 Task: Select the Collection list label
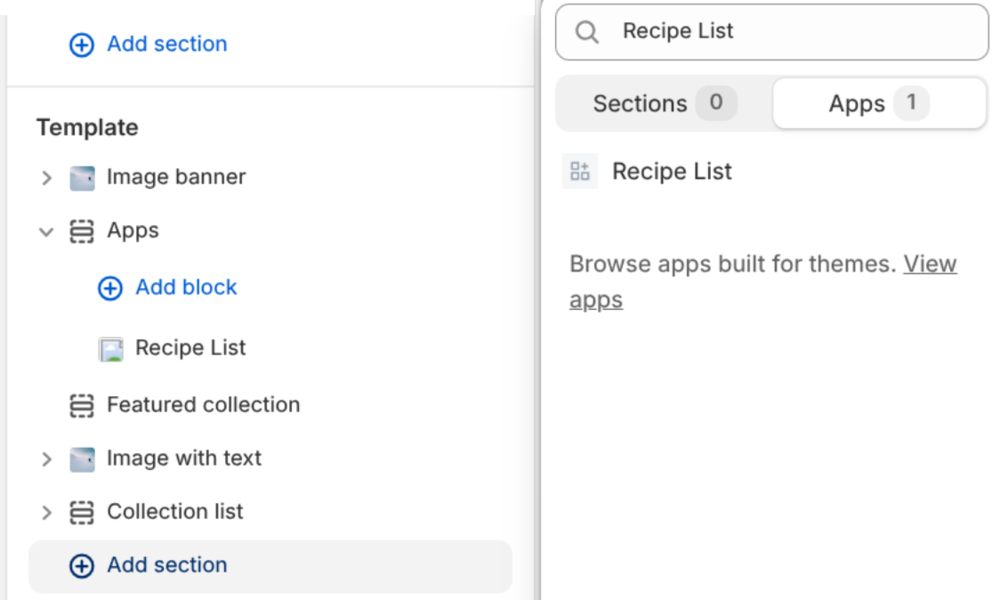click(x=175, y=512)
